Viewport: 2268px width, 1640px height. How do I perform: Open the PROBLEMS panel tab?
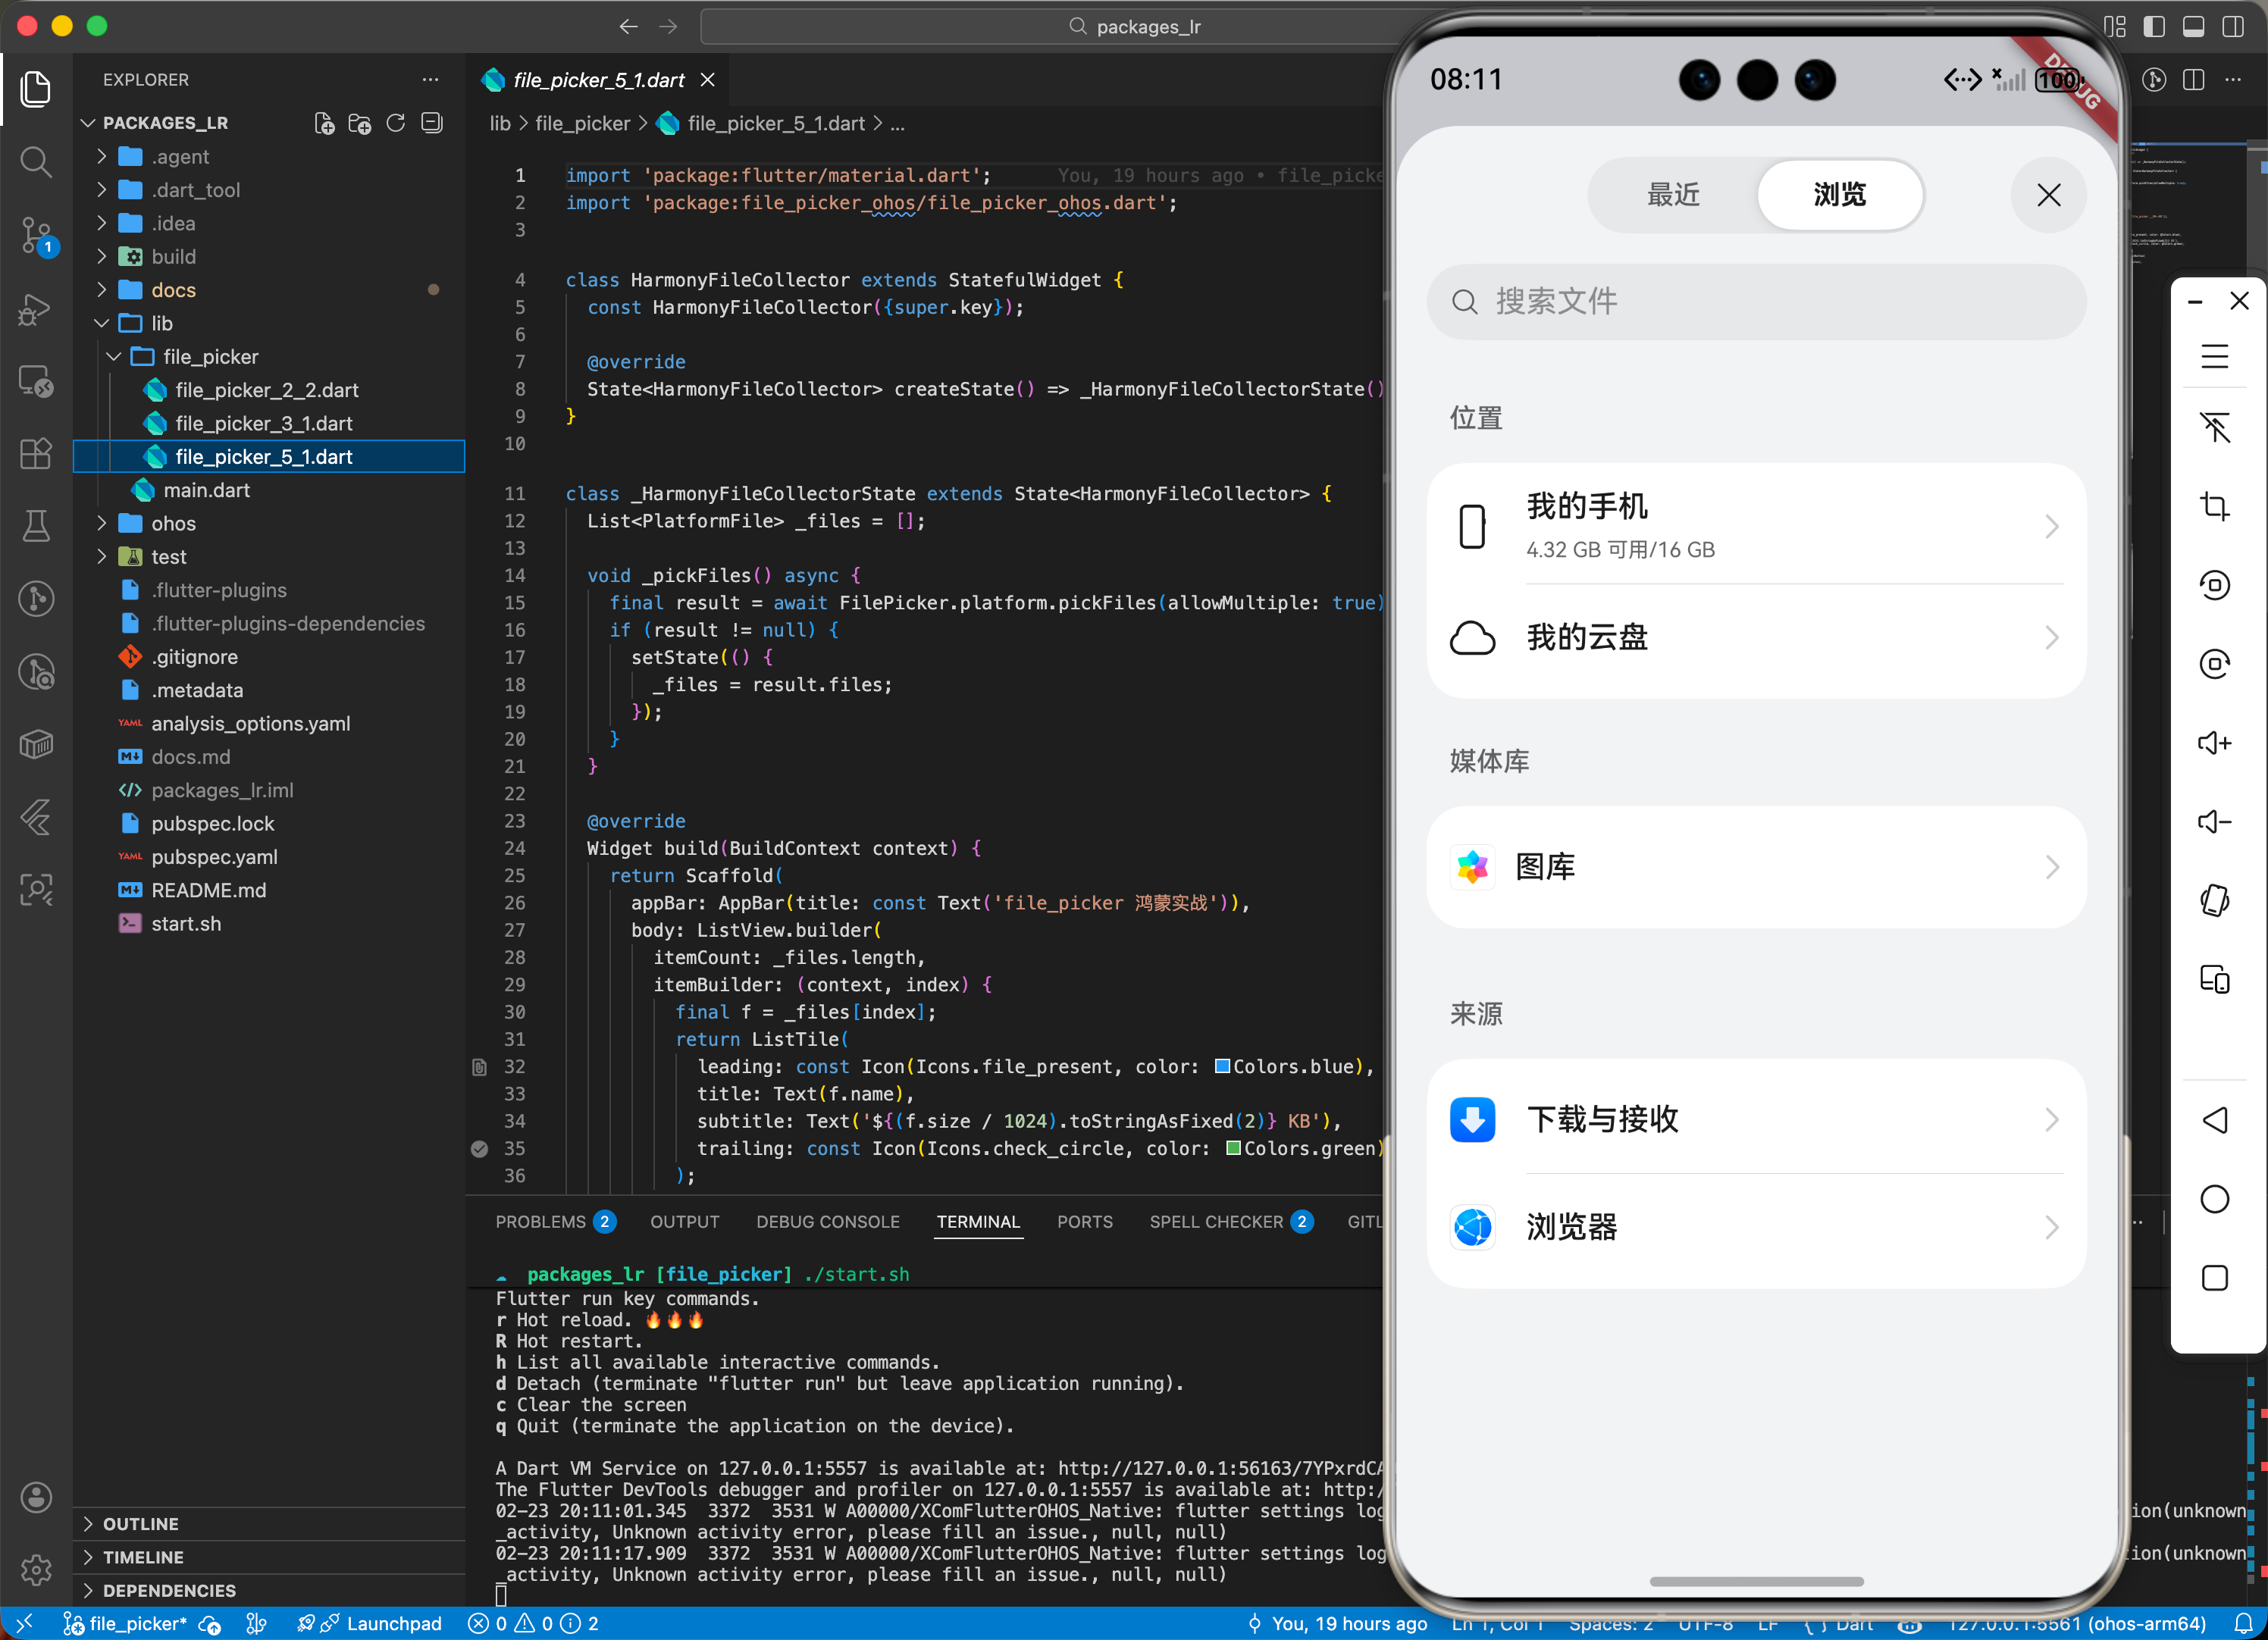pos(541,1222)
